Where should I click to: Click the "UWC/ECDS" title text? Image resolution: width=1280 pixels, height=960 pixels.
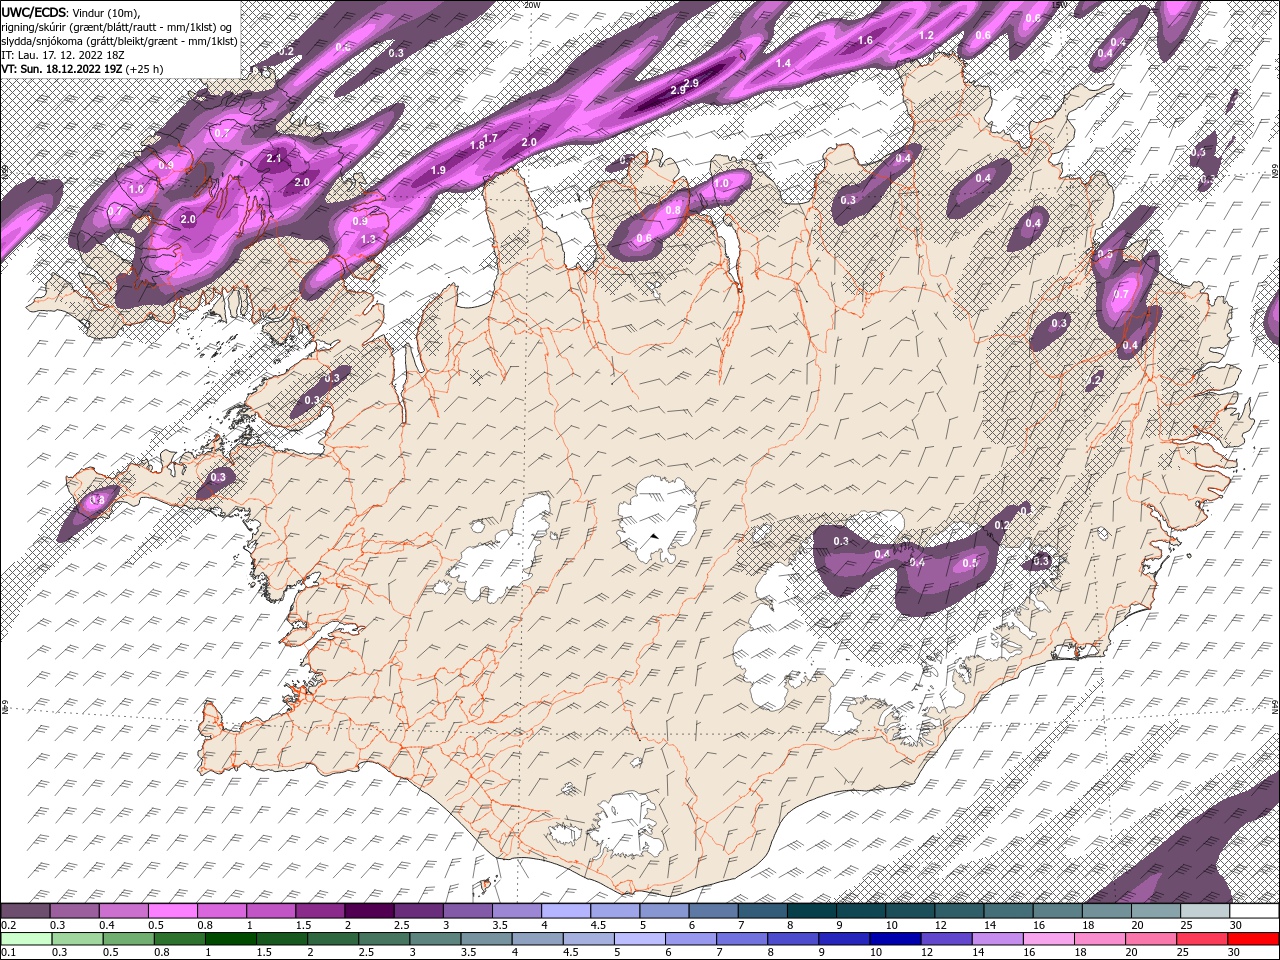pyautogui.click(x=34, y=12)
